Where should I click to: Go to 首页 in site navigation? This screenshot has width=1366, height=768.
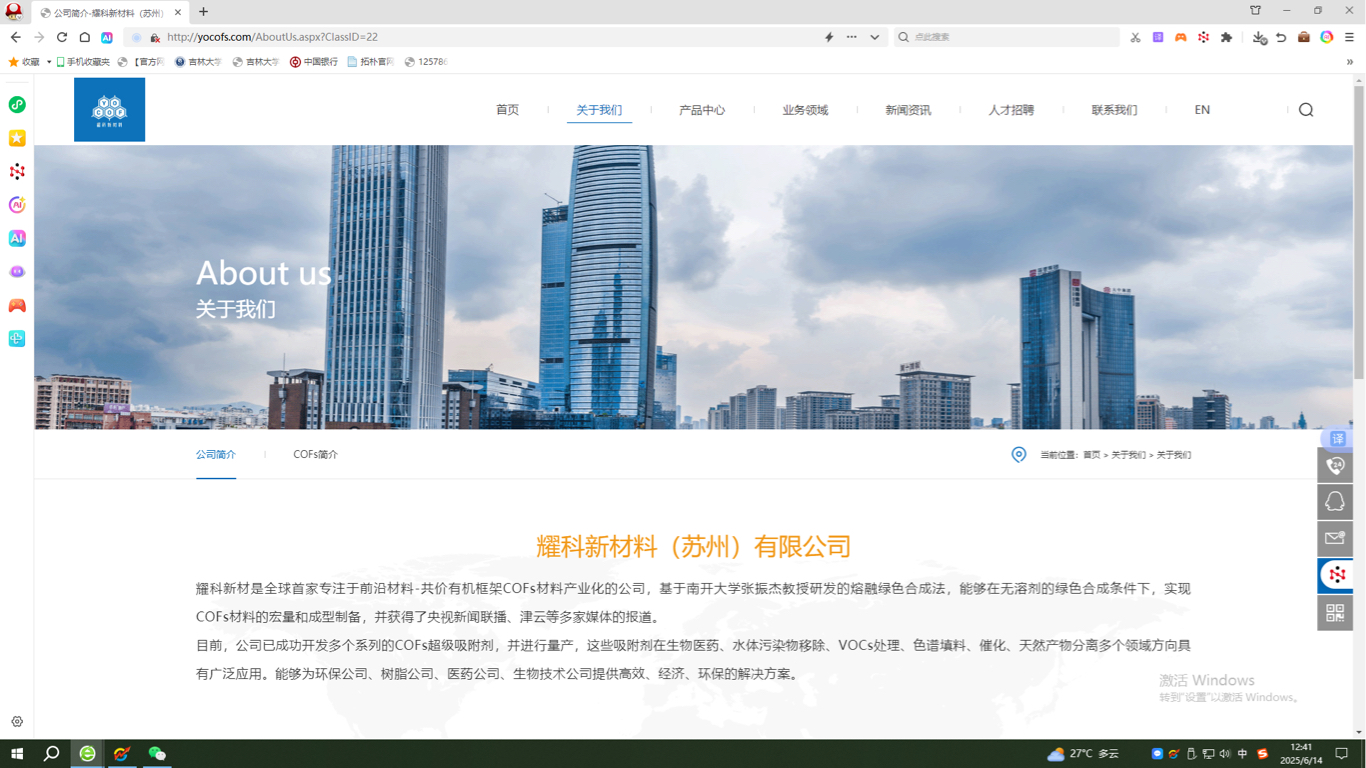[x=508, y=110]
